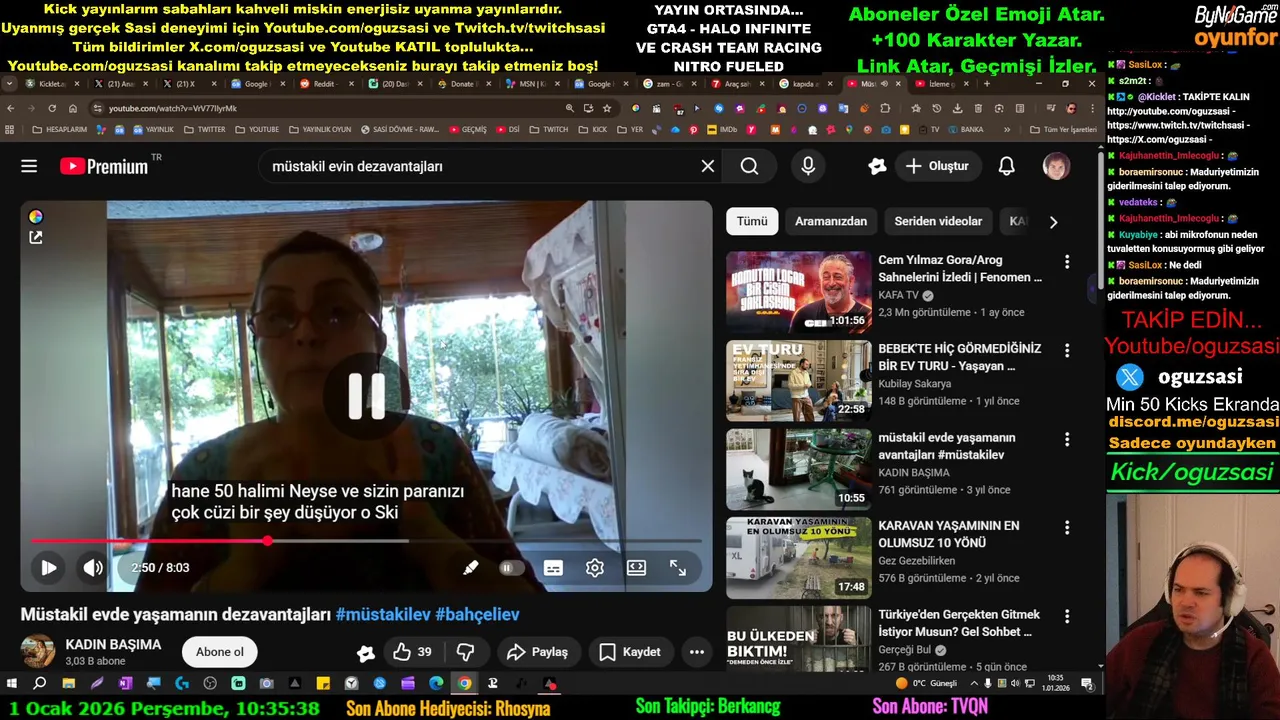Open the EV TURU video thumbnail
The height and width of the screenshot is (720, 1280).
tap(798, 380)
